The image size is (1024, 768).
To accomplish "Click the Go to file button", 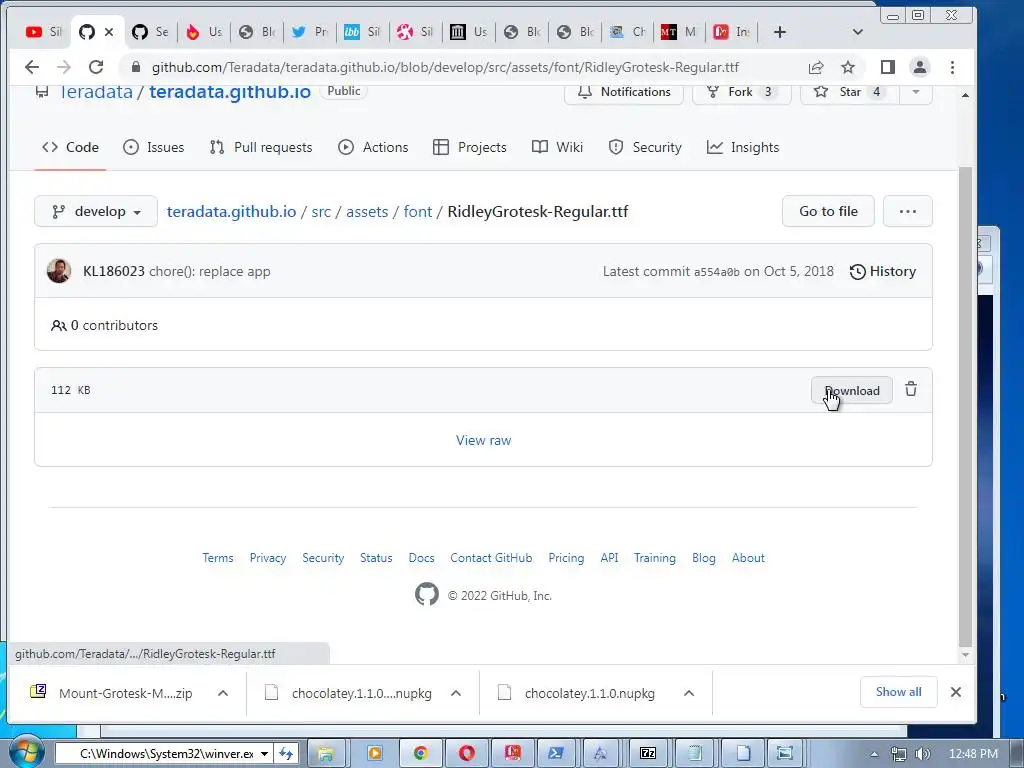I will 828,211.
